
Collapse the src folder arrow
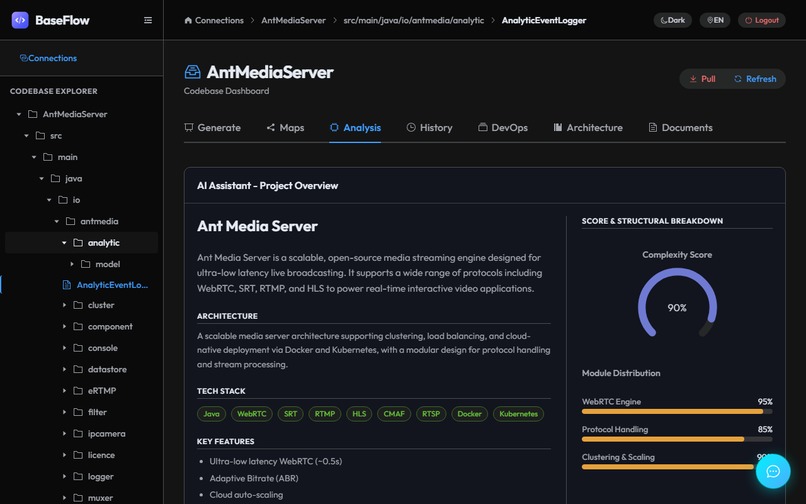tap(27, 136)
